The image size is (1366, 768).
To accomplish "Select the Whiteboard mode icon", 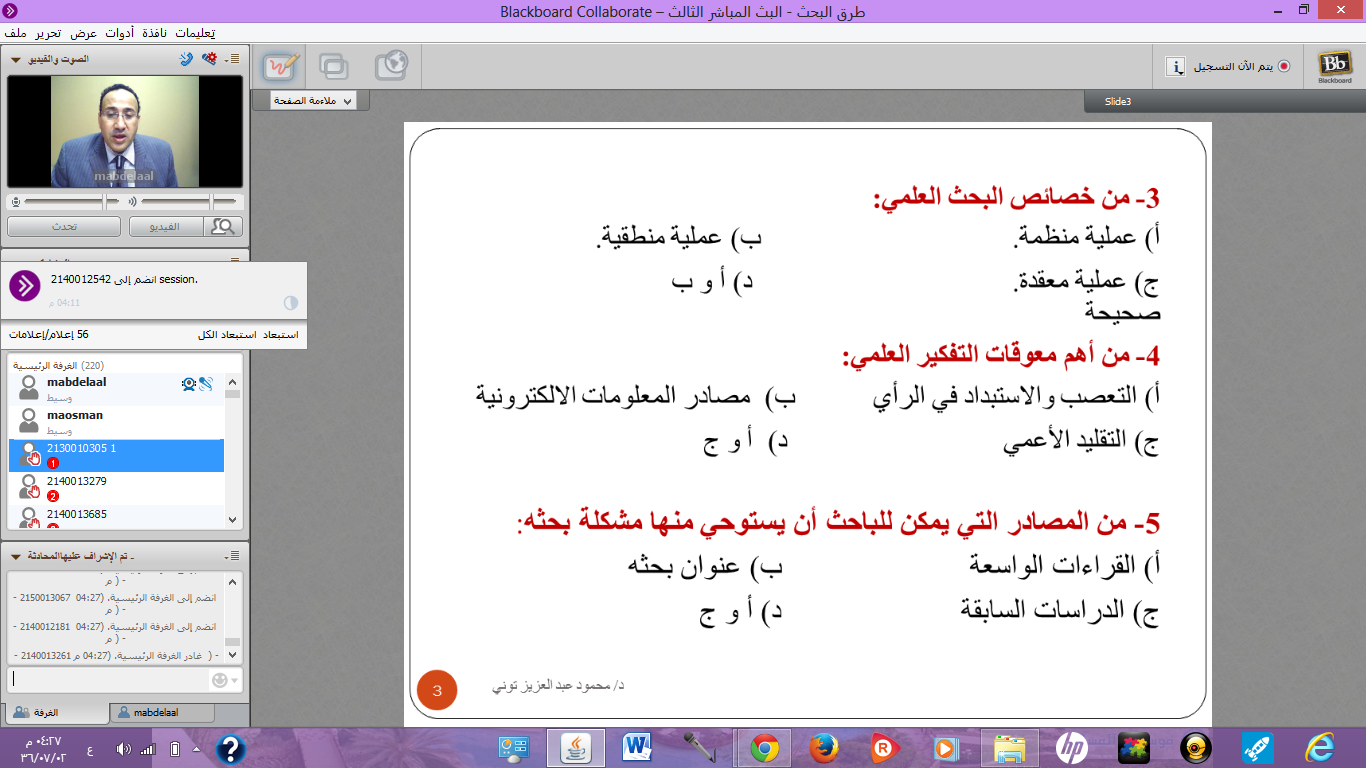I will point(281,67).
